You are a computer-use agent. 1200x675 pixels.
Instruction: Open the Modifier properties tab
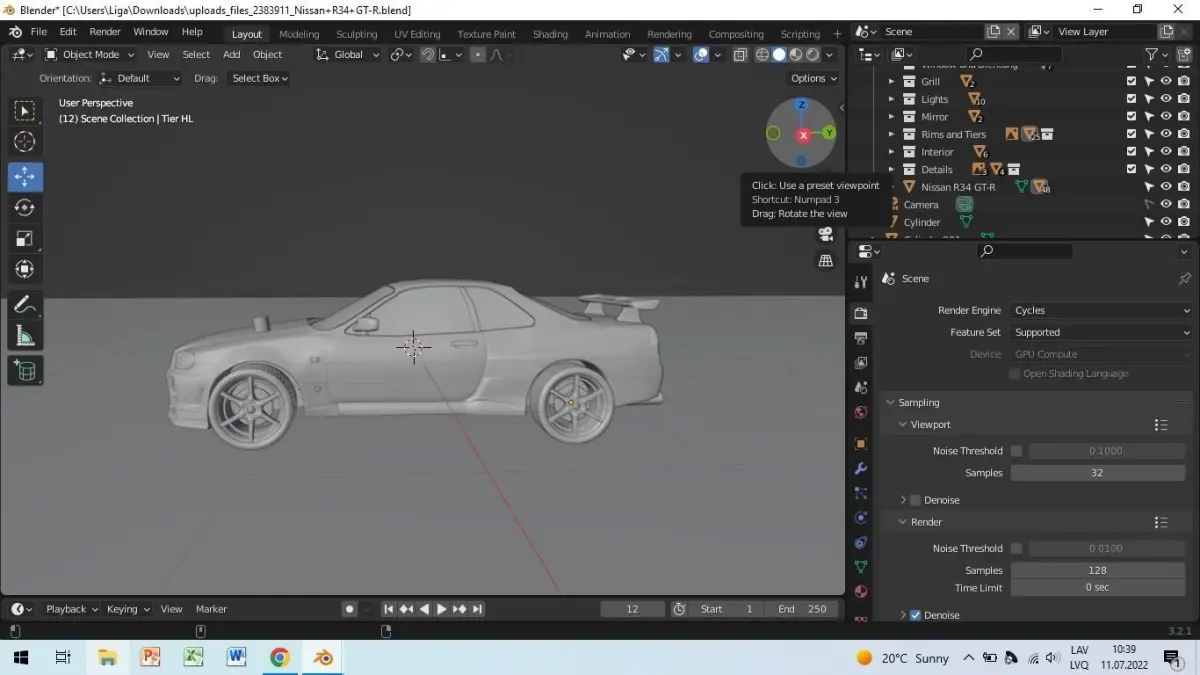[x=861, y=469]
